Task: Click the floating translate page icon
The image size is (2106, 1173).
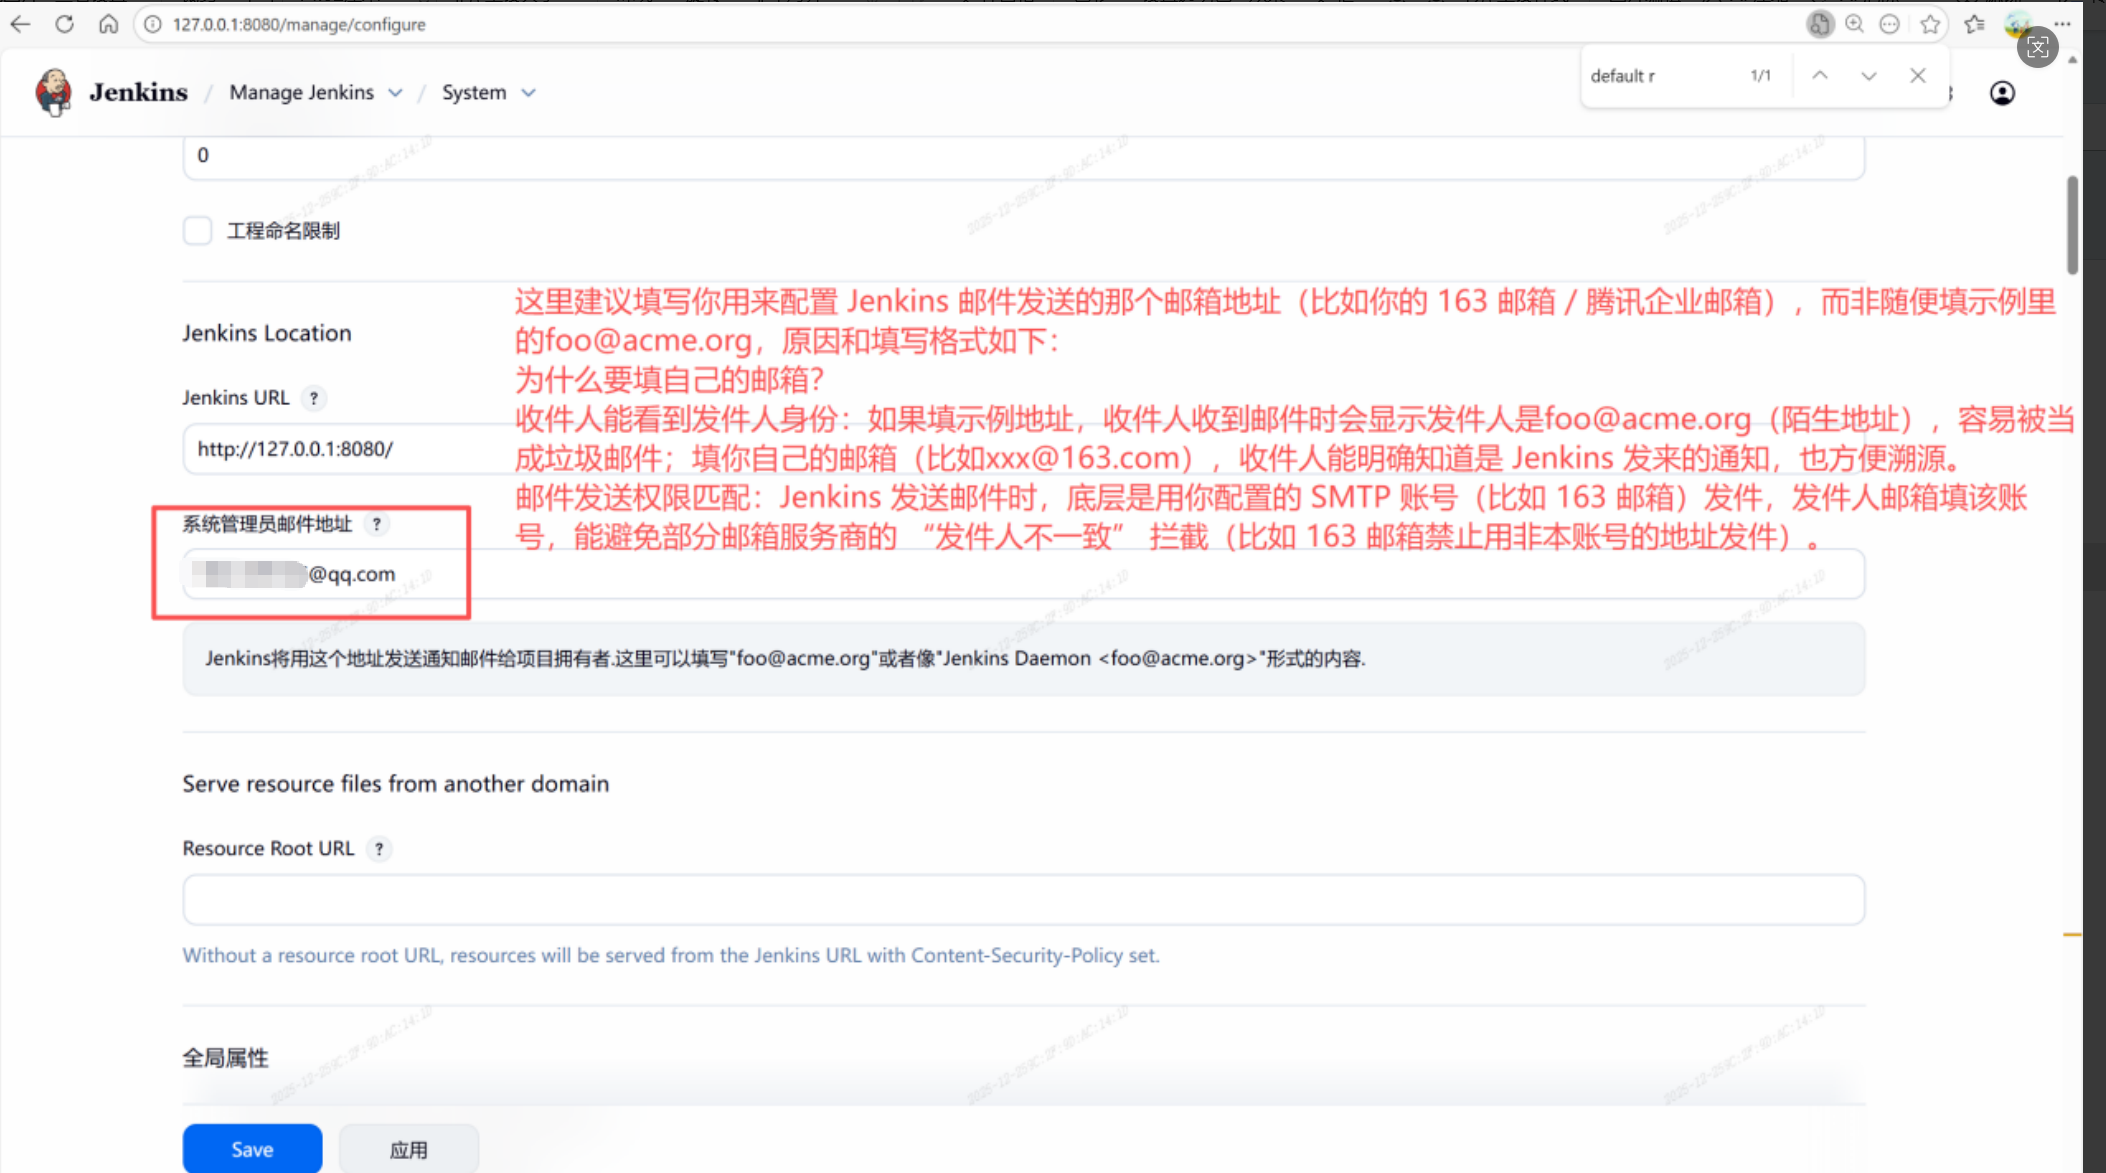Action: [x=2037, y=47]
